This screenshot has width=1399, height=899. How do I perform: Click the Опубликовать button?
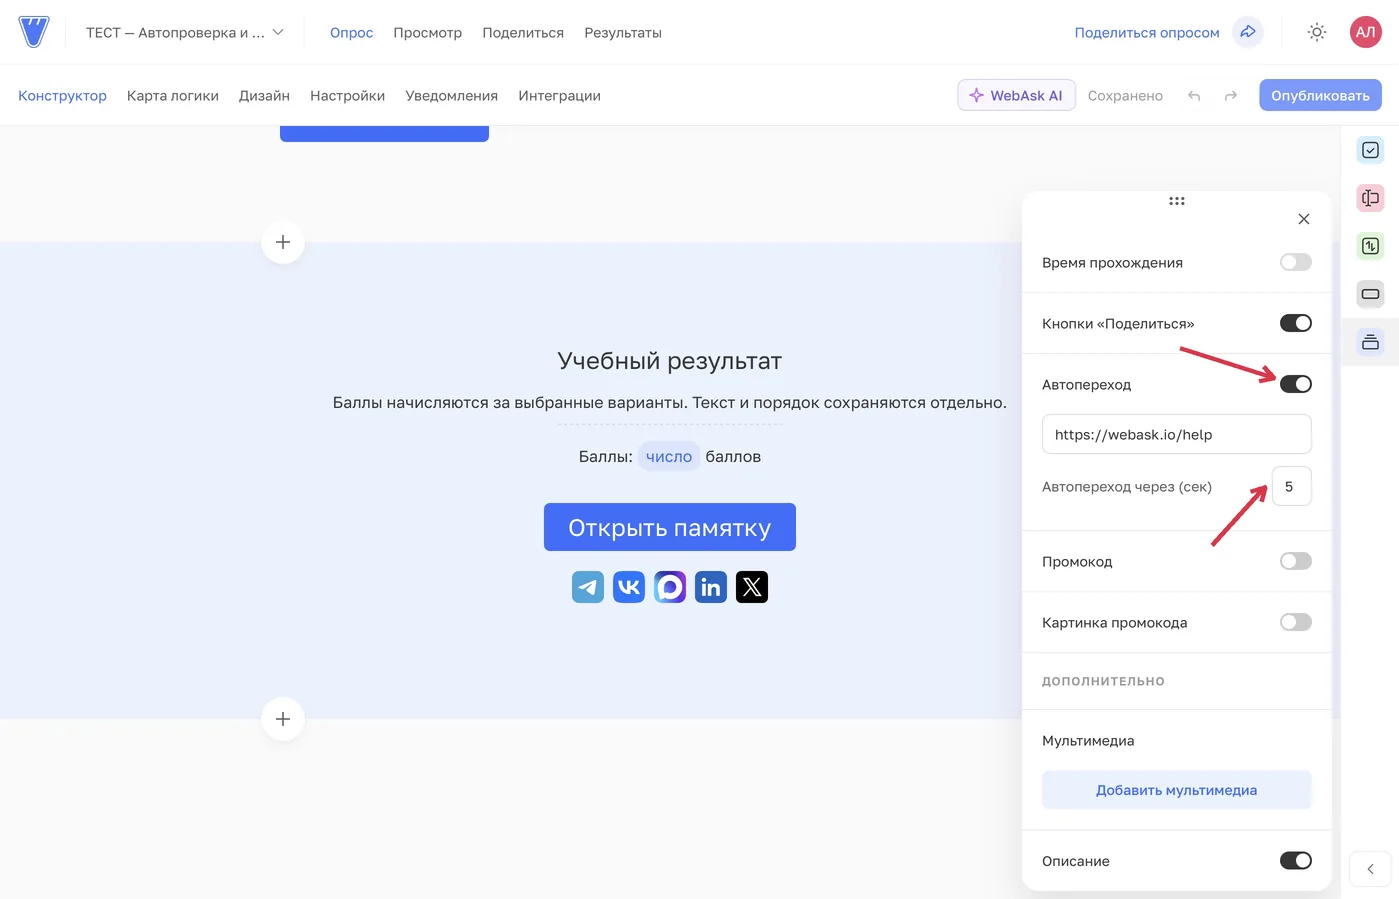click(1320, 95)
